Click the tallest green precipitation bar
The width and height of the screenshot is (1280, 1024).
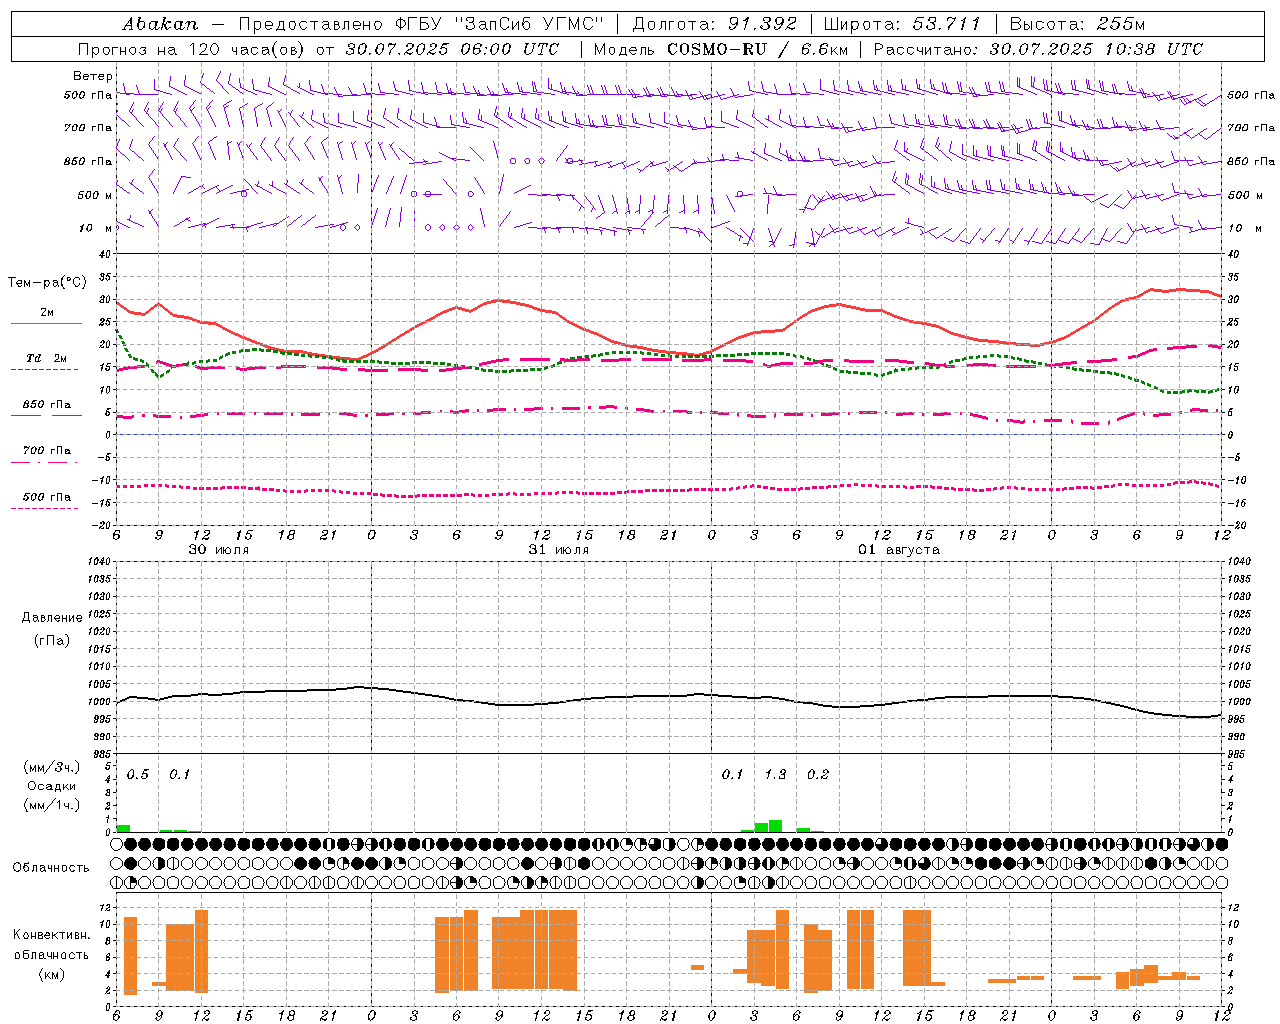(x=775, y=826)
